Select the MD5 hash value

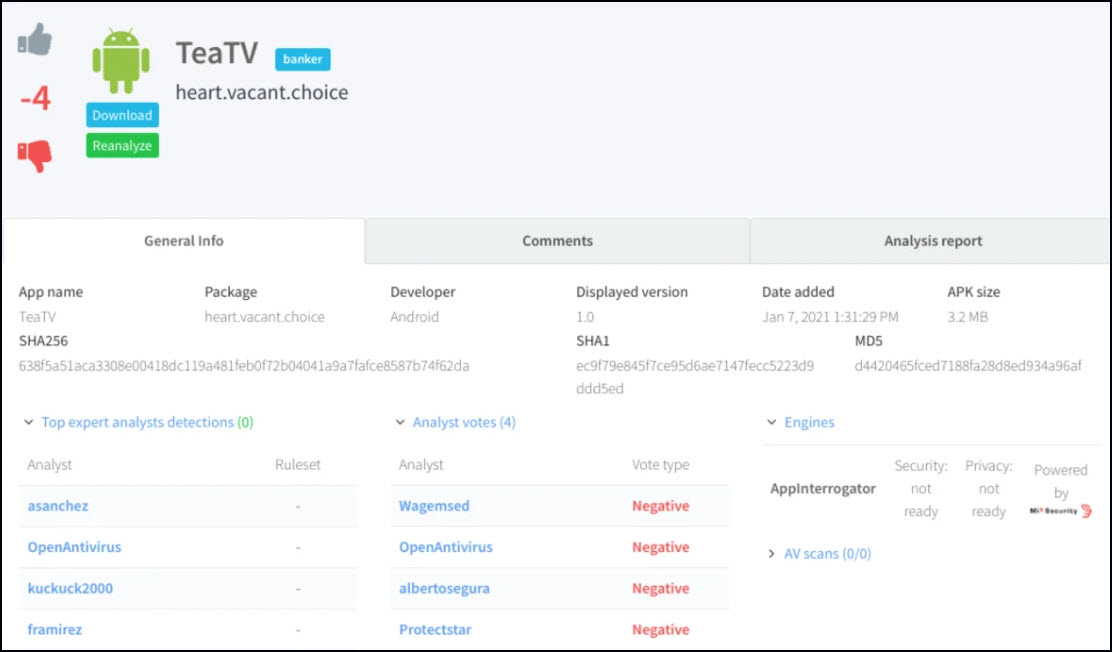pos(968,366)
